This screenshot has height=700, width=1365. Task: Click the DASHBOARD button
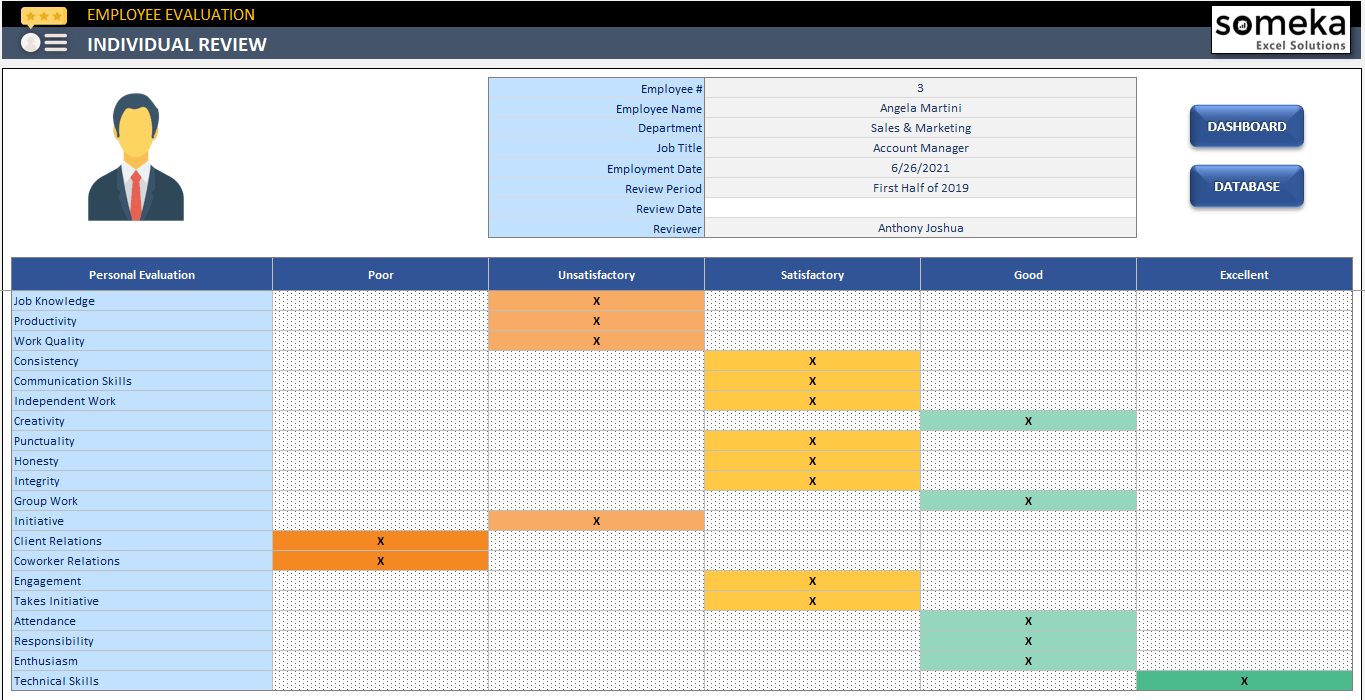1246,126
